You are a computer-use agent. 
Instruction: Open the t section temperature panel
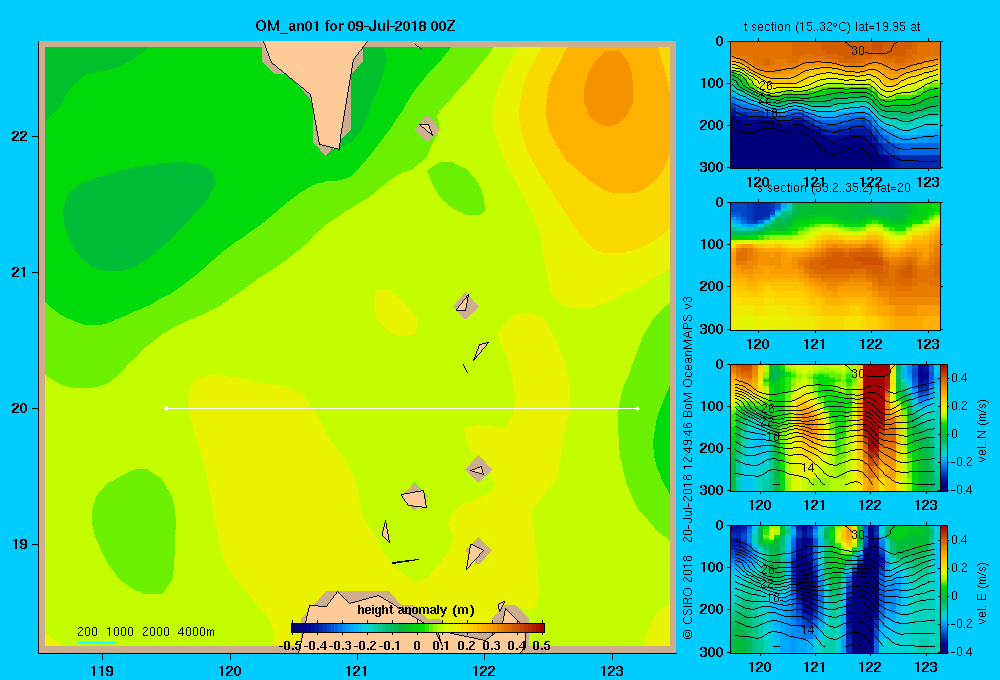point(835,105)
